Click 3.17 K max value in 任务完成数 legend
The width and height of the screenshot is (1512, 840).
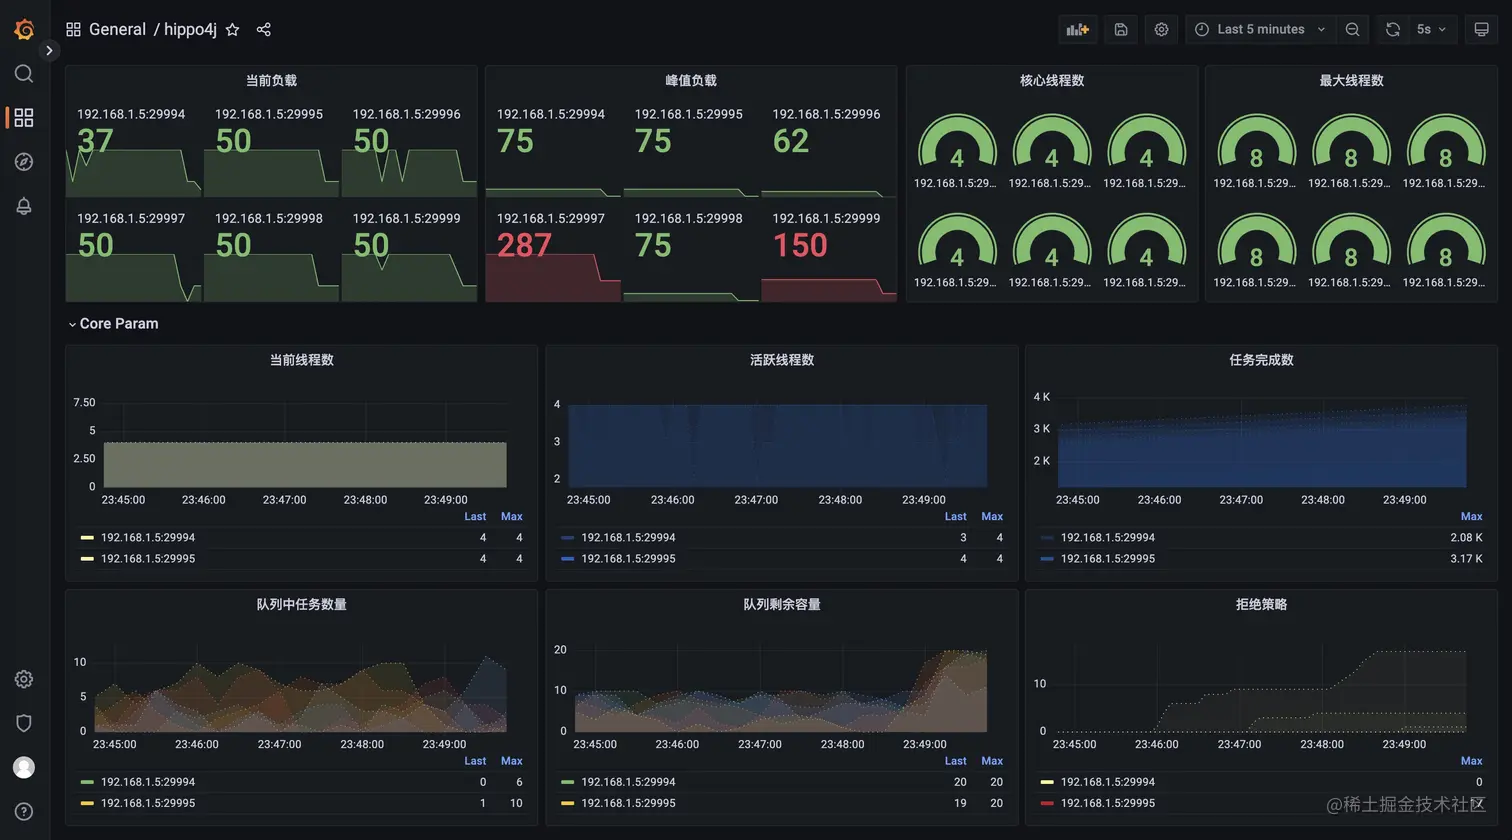[x=1466, y=558]
